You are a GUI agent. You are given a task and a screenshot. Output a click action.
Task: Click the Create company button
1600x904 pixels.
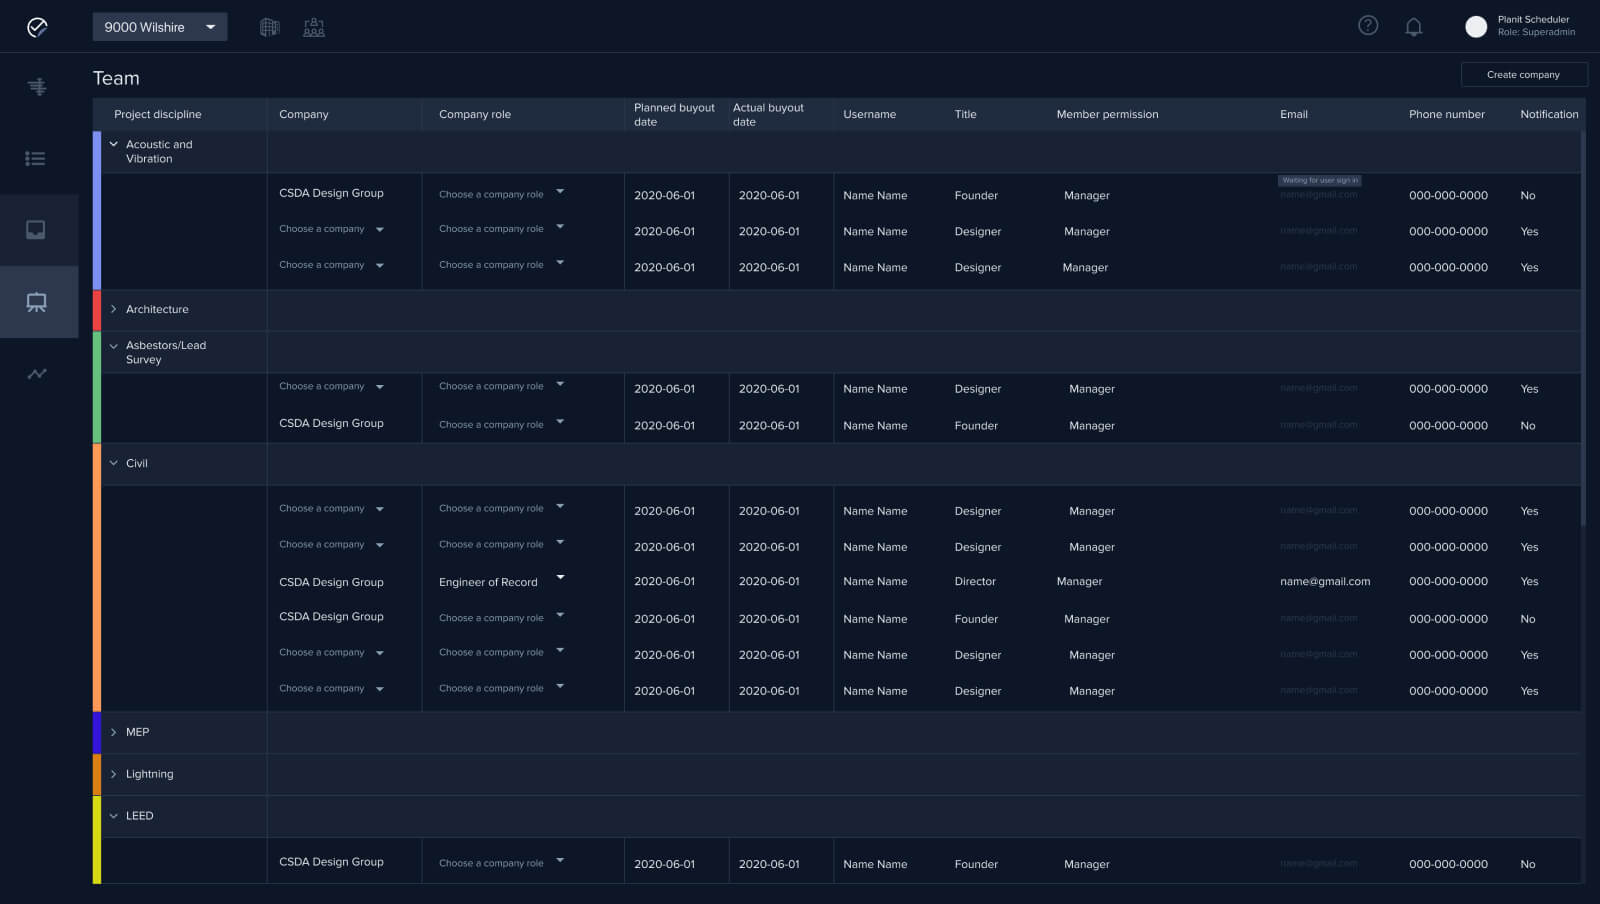(x=1523, y=75)
